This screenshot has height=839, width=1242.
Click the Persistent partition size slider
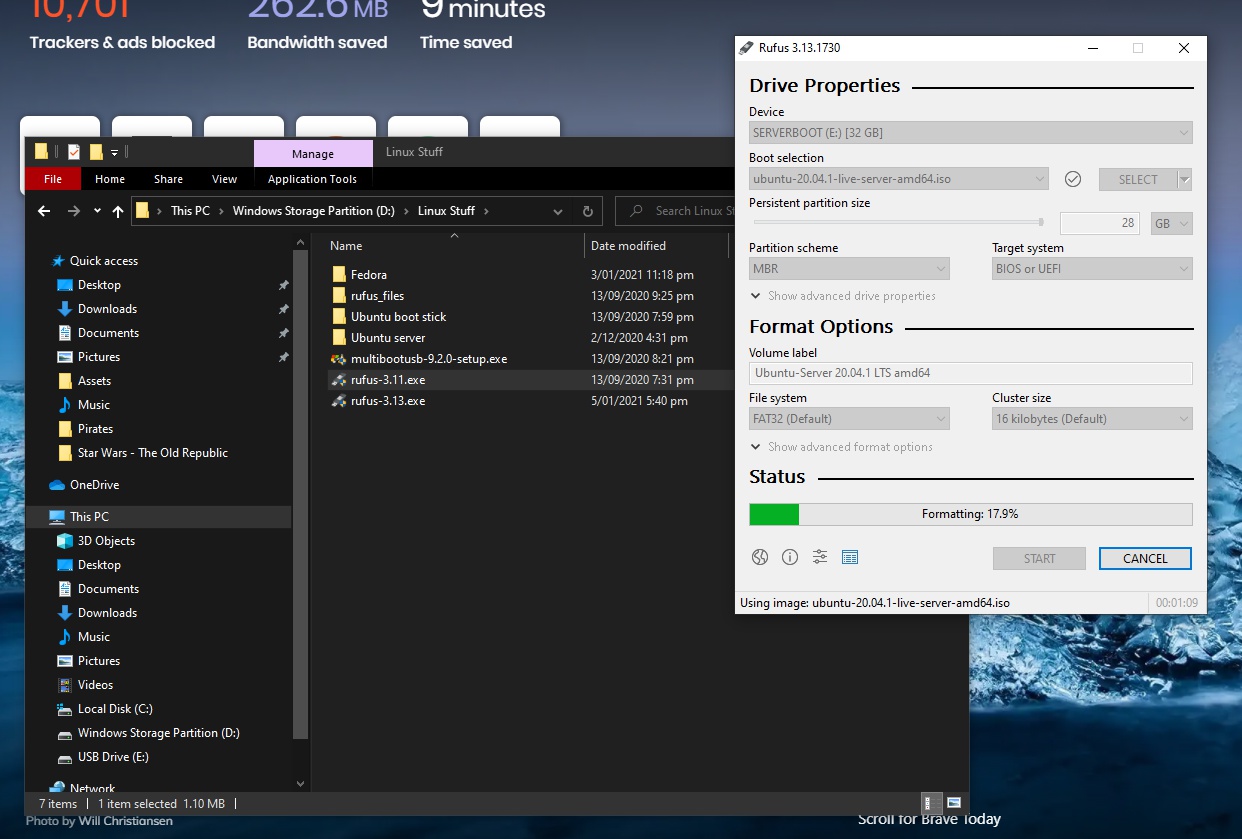[899, 223]
